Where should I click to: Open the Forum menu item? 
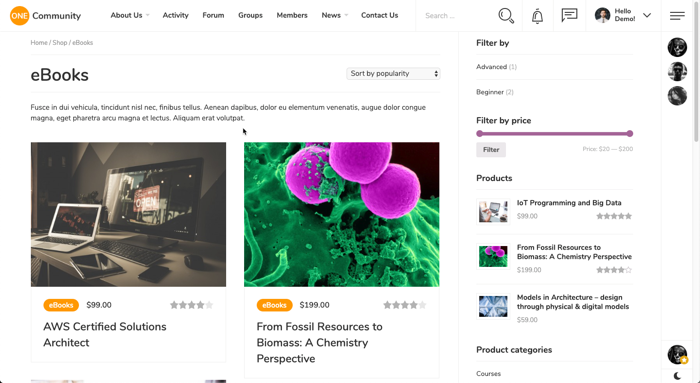click(x=213, y=15)
